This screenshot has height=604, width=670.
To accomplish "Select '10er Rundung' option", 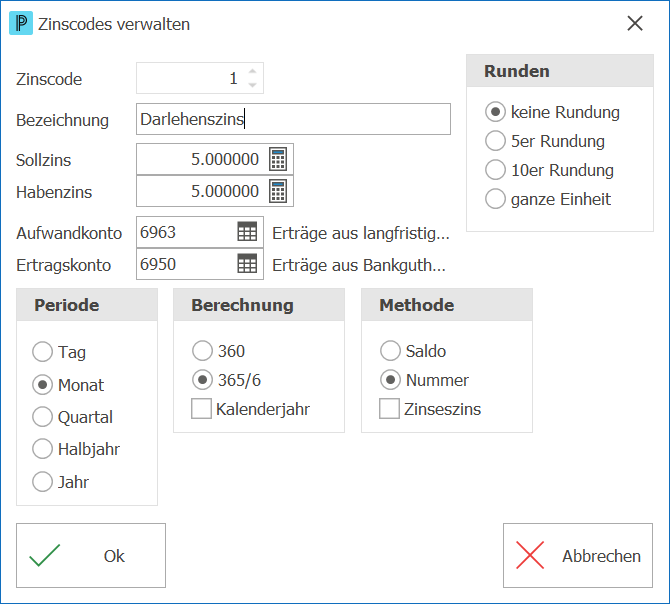I will (549, 170).
